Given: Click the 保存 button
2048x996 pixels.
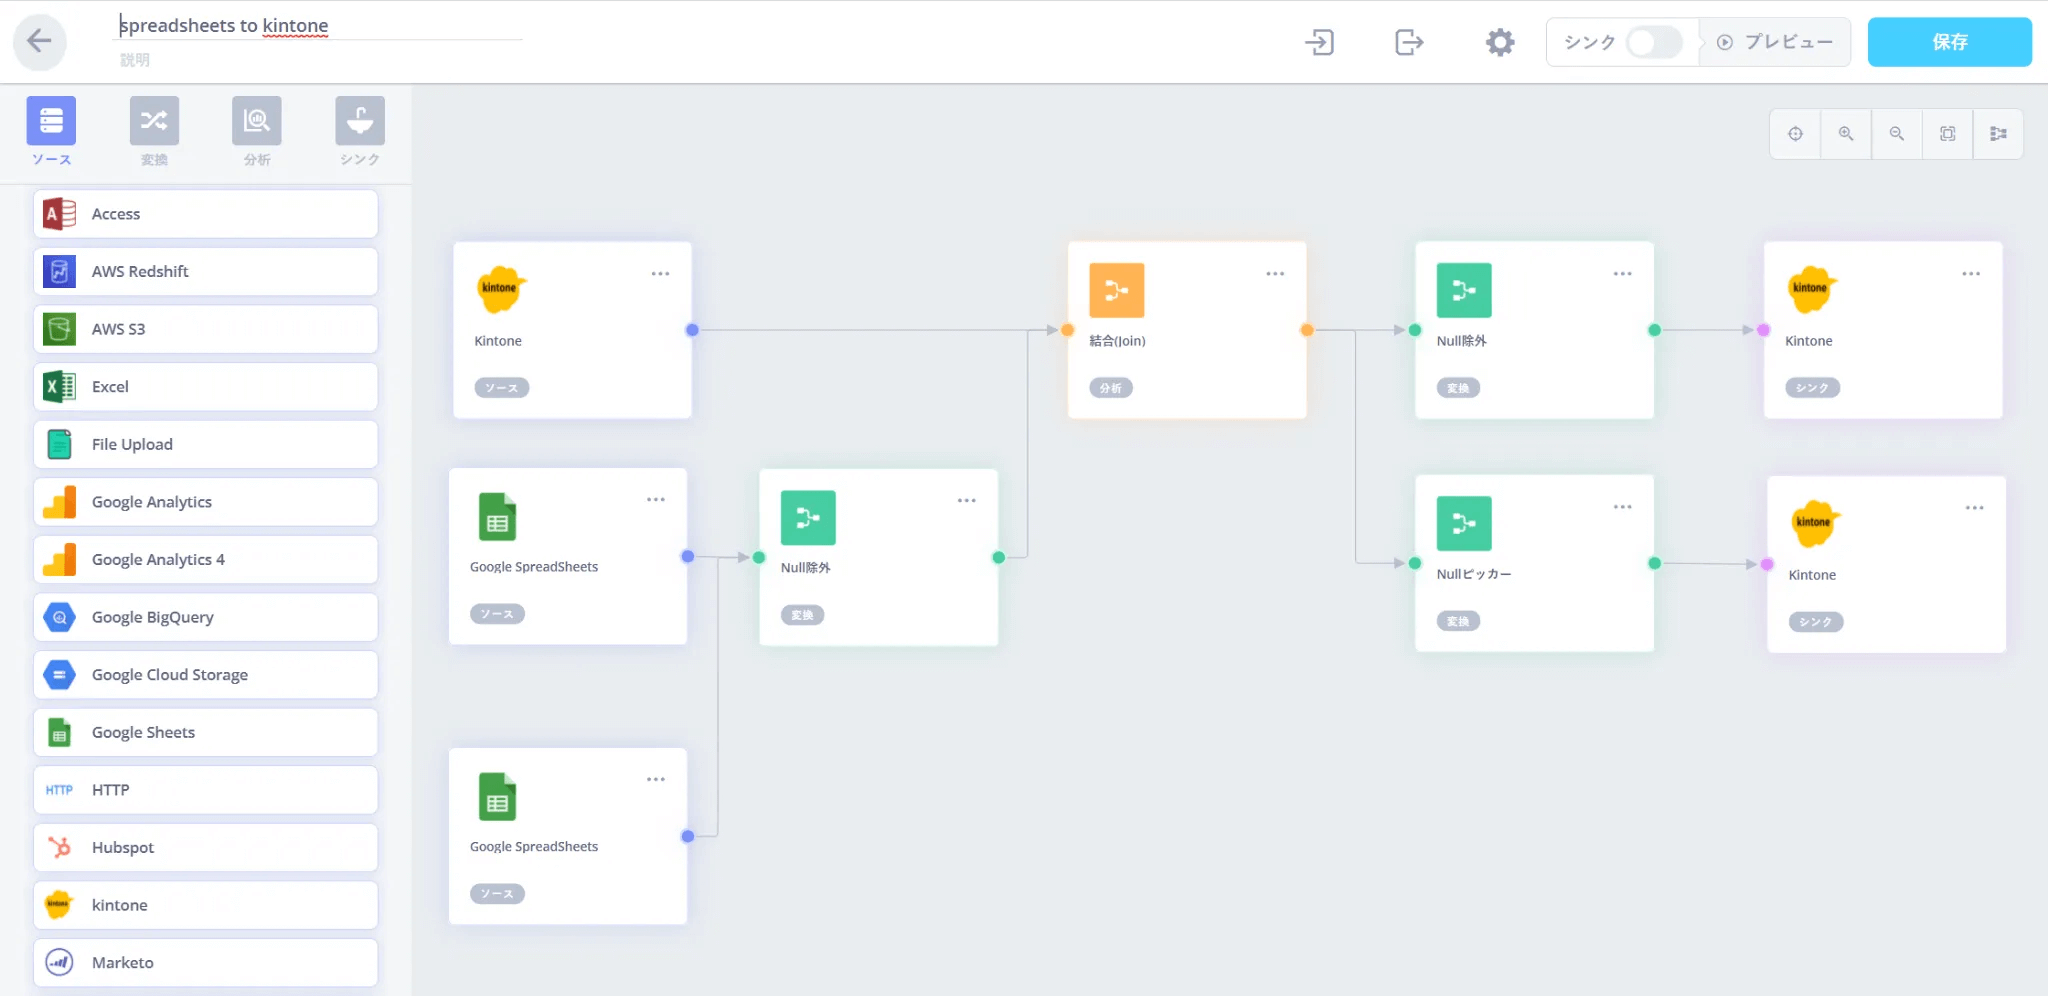Looking at the screenshot, I should coord(1949,42).
